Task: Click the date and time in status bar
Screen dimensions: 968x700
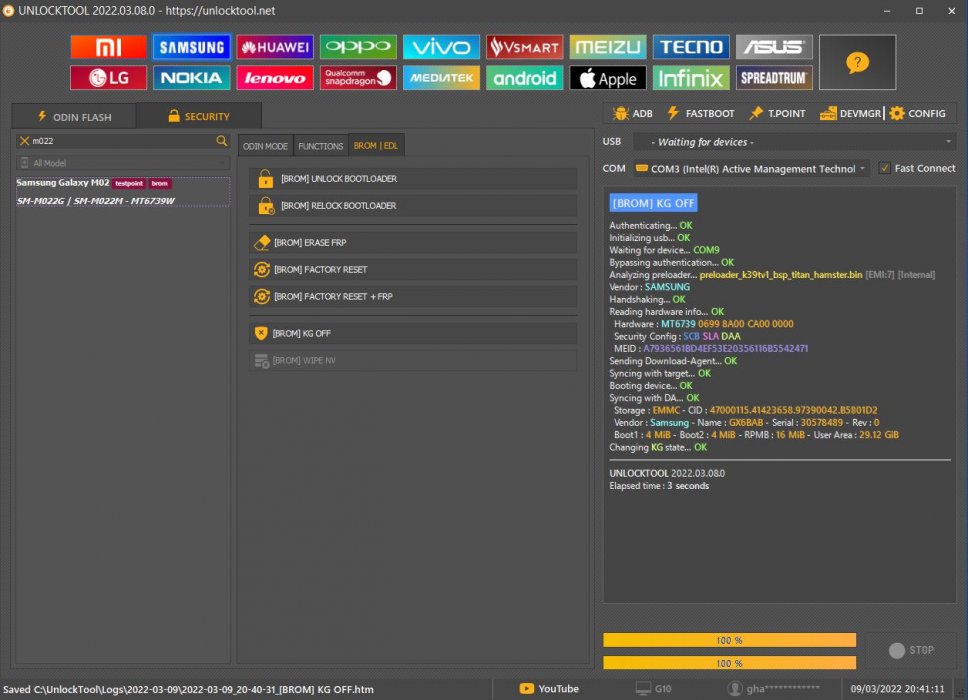Action: [897, 688]
